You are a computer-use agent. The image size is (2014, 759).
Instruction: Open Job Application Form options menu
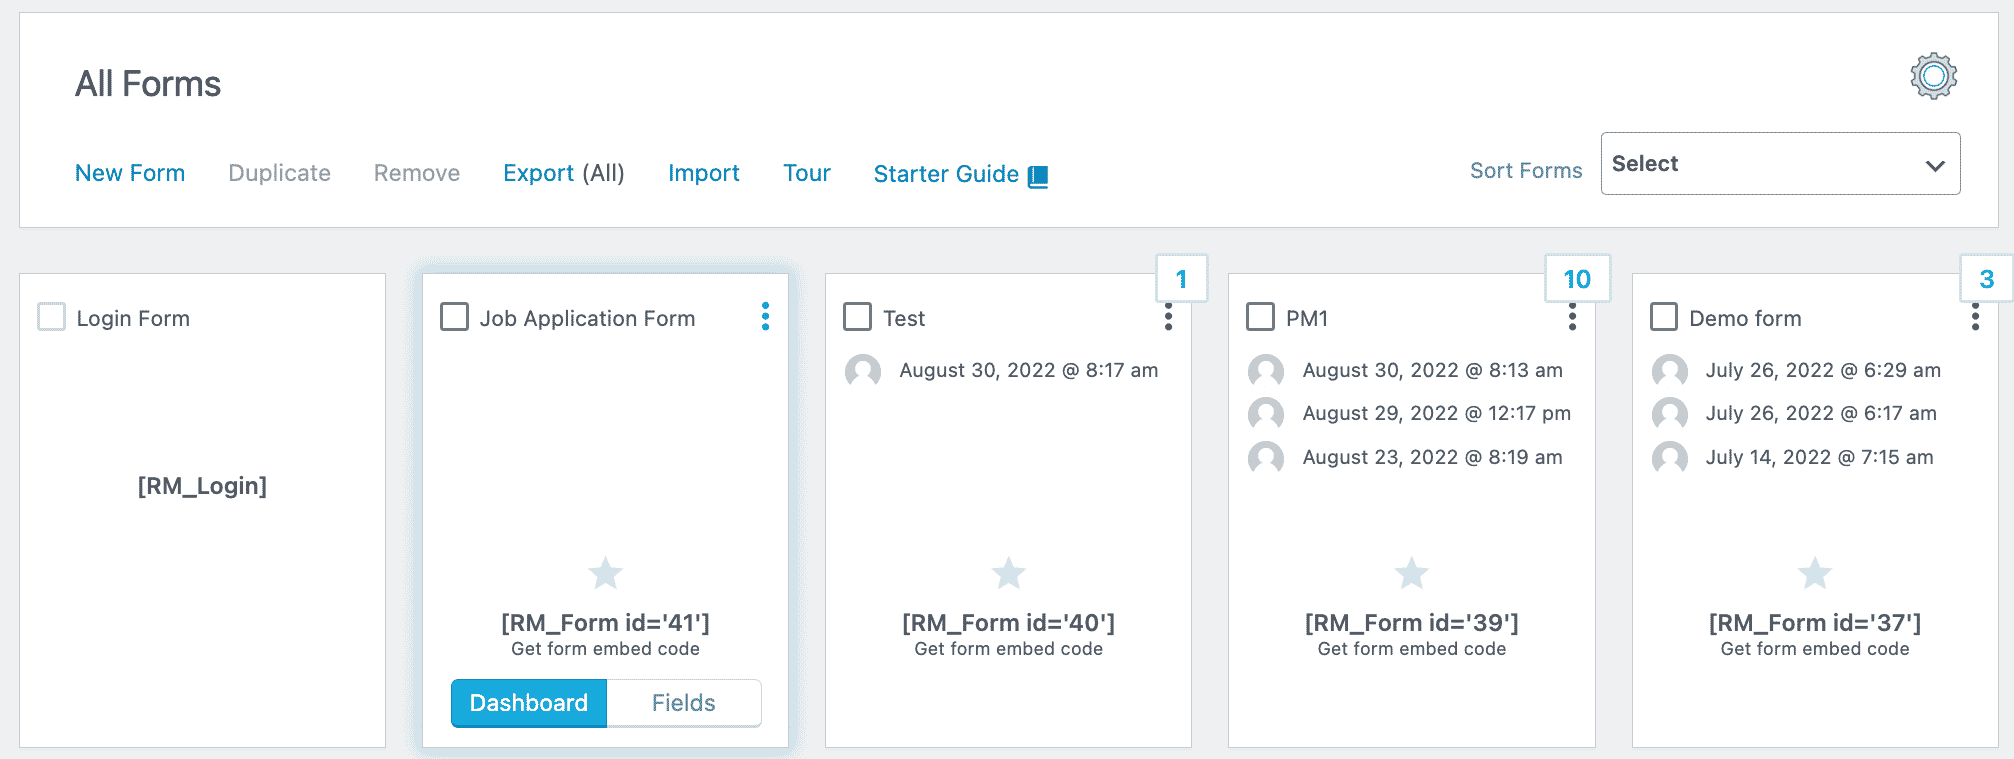click(765, 316)
